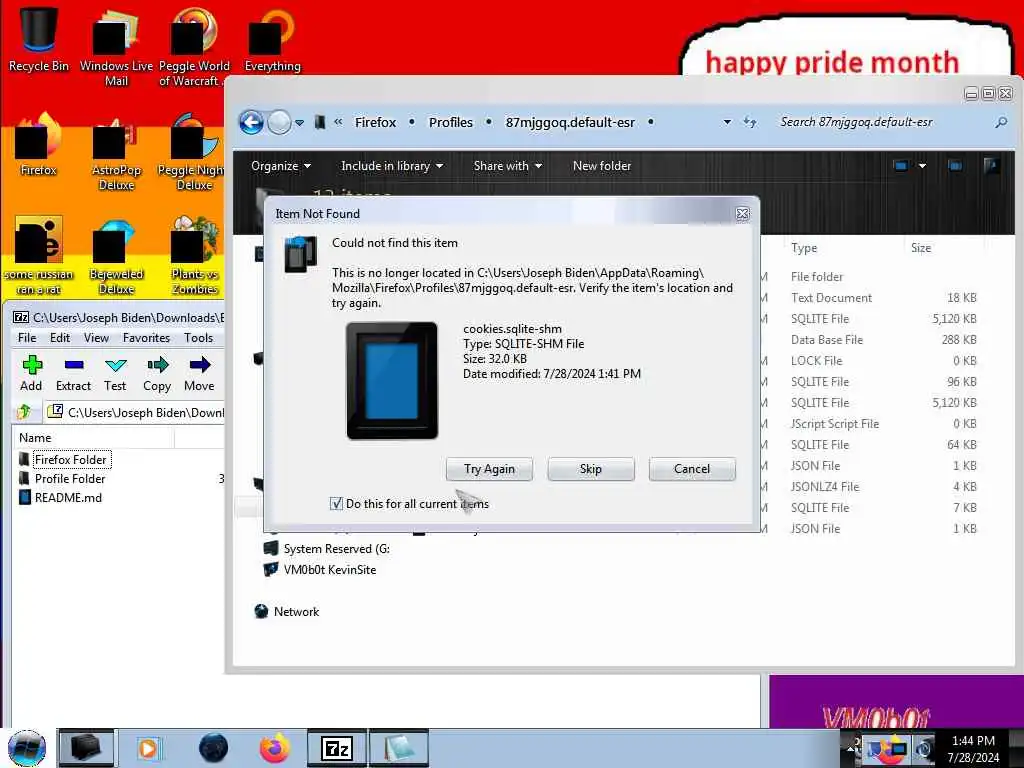
Task: Select the Plants vs Zombies desktop icon
Action: [x=194, y=256]
